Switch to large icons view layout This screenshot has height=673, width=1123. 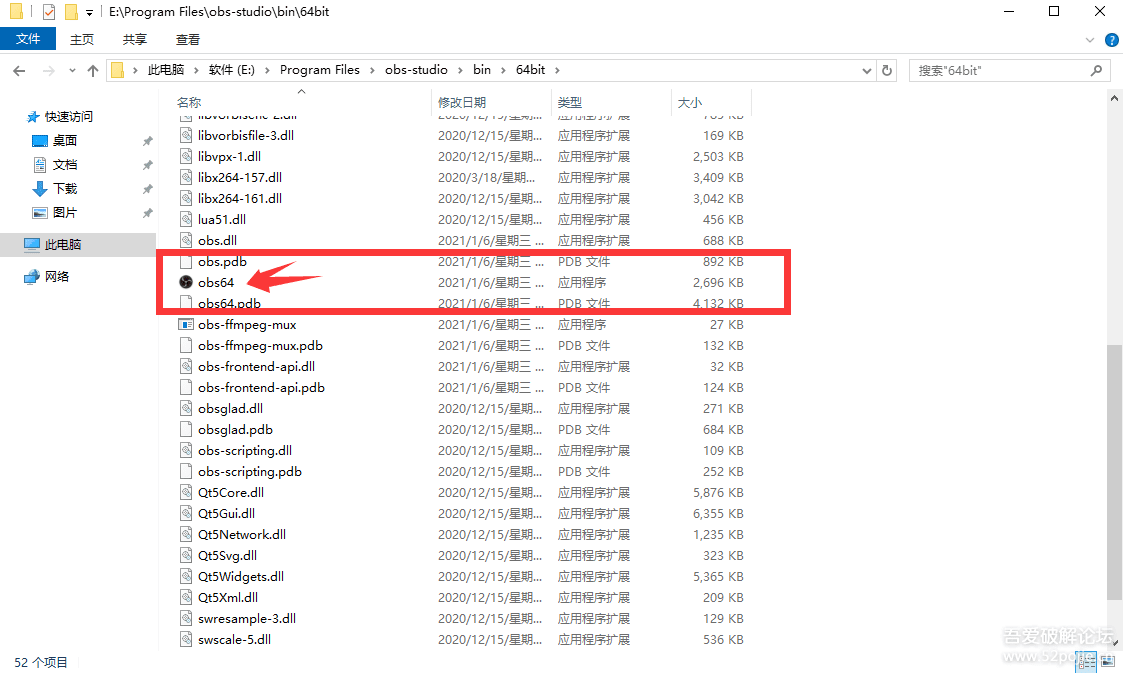coord(1108,662)
